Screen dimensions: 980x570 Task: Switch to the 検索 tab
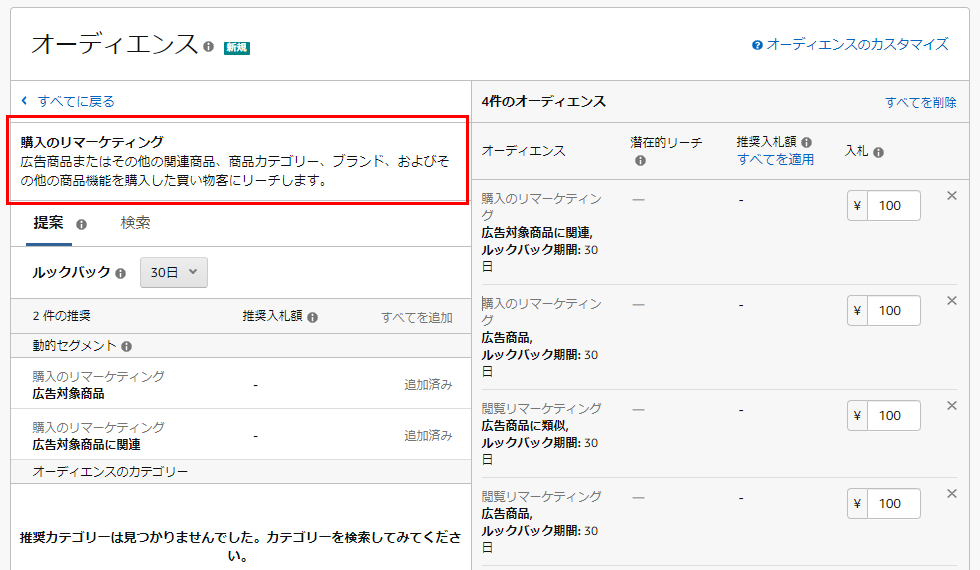click(x=135, y=223)
